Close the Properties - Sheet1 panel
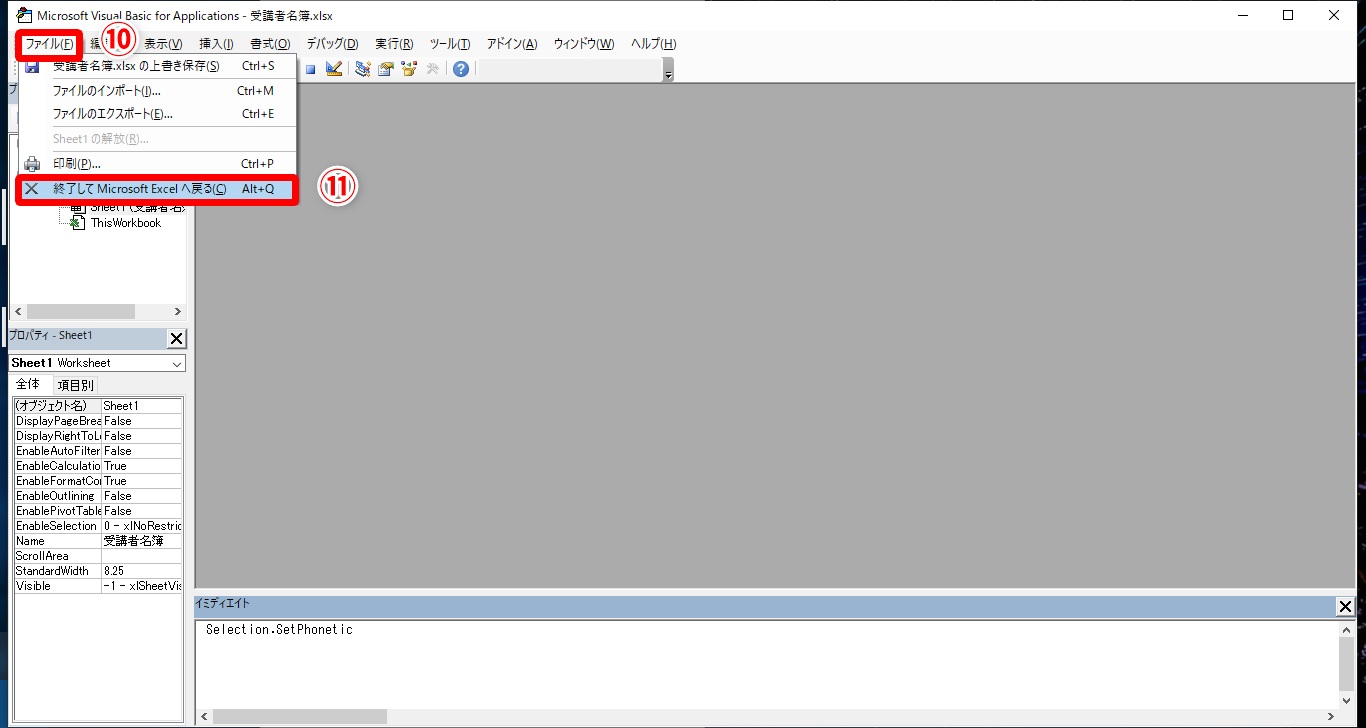This screenshot has width=1366, height=728. click(x=176, y=338)
